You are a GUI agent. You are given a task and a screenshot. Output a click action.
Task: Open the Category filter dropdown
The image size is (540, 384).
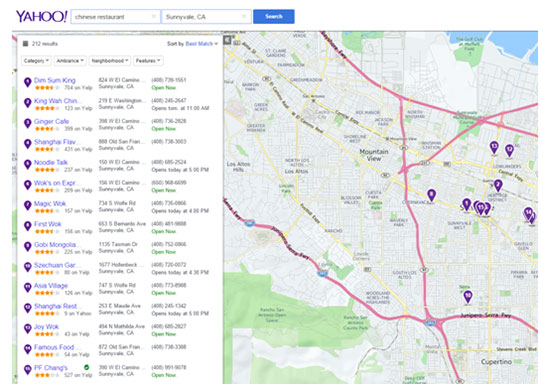point(36,61)
